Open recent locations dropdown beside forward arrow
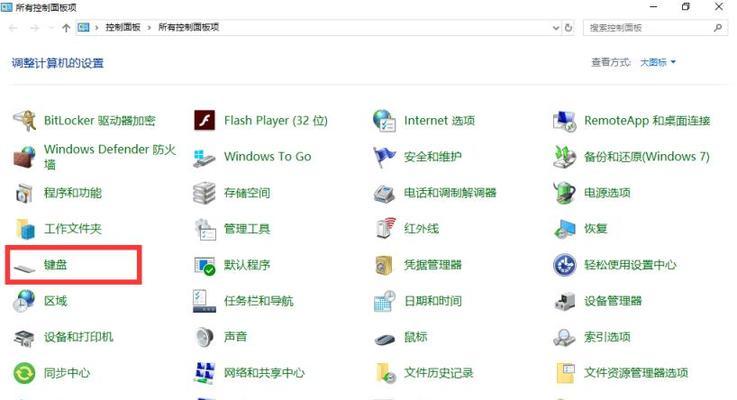This screenshot has width=737, height=400. (51, 28)
